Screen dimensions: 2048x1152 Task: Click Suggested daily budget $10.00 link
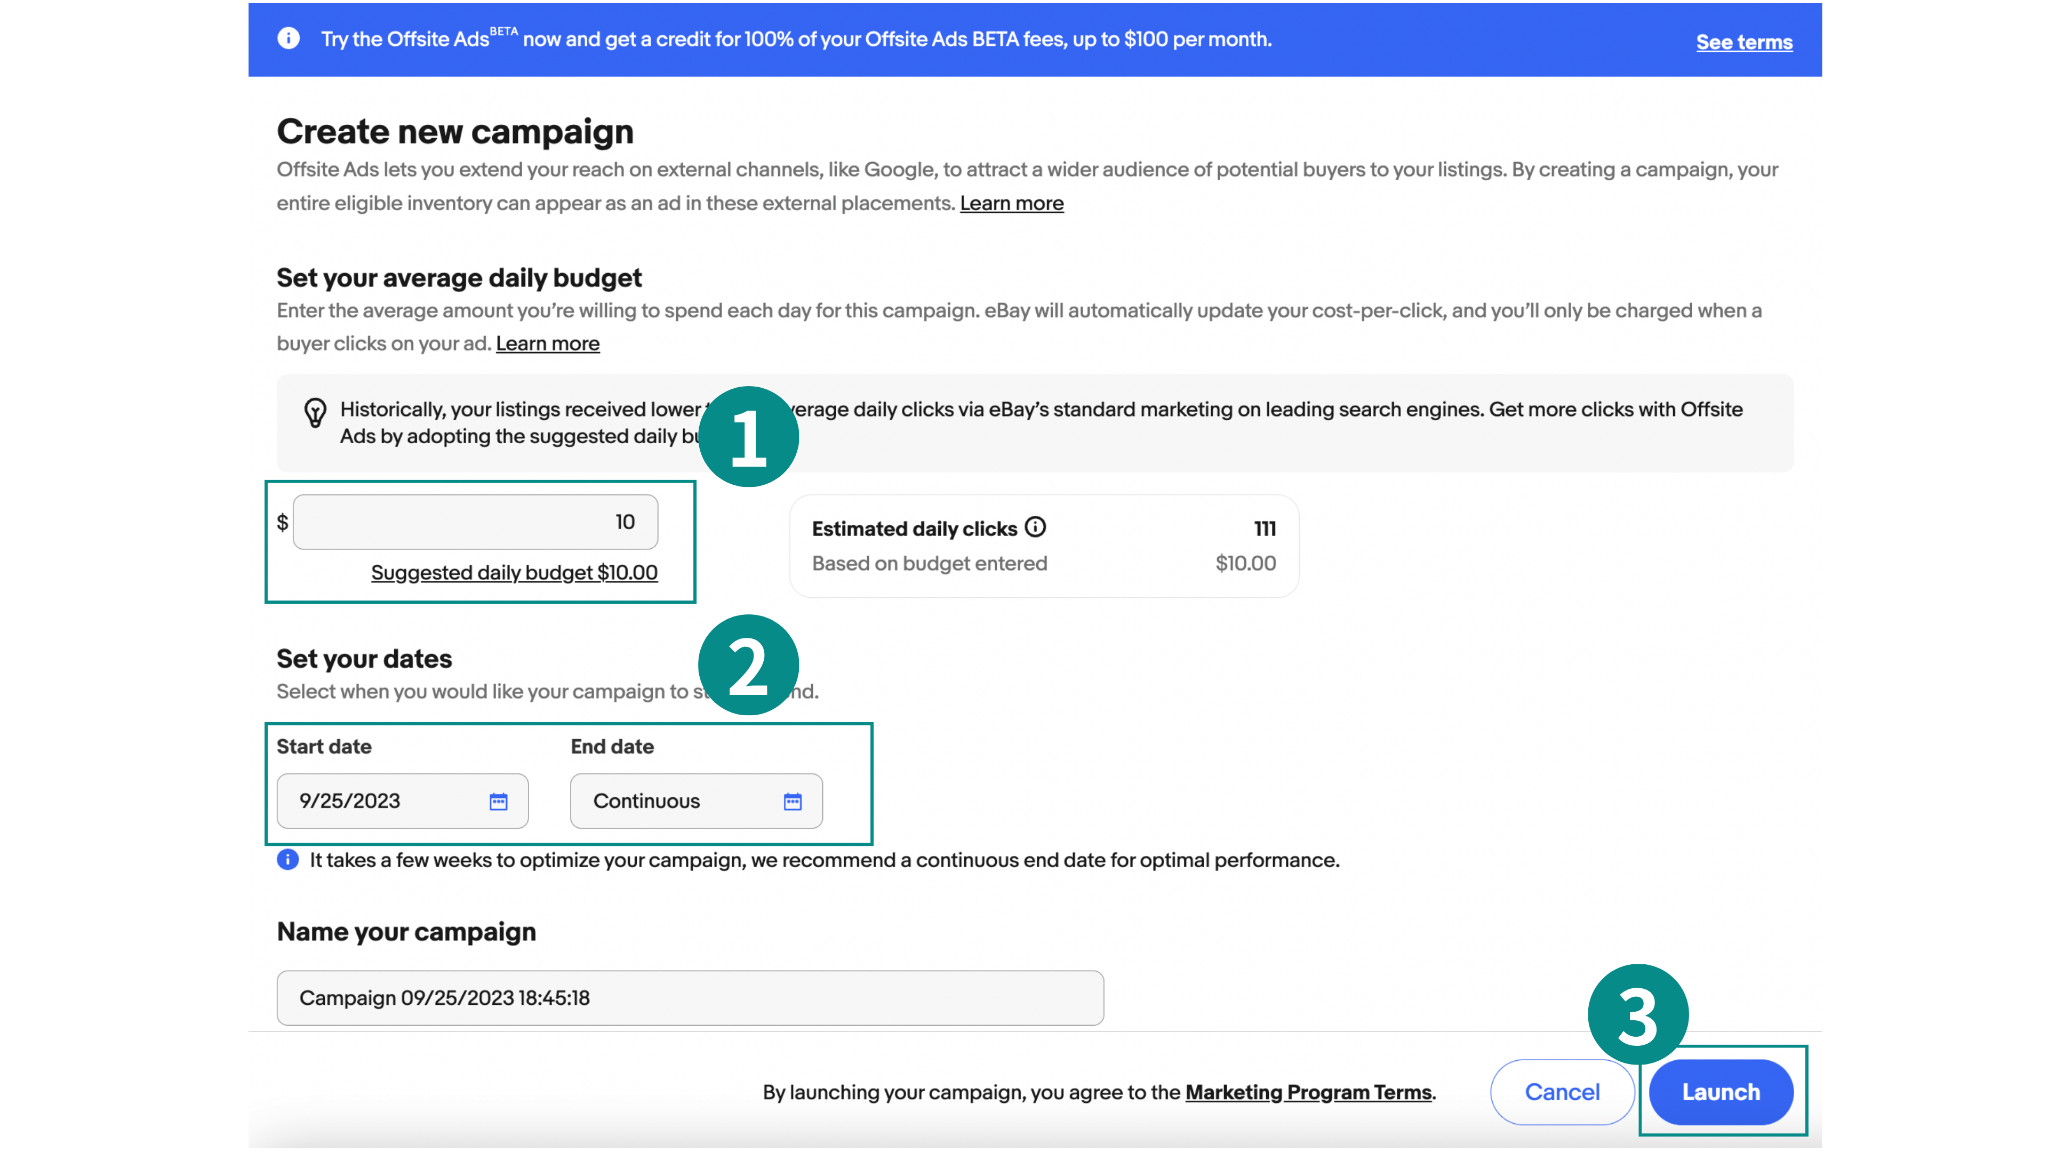[x=514, y=573]
